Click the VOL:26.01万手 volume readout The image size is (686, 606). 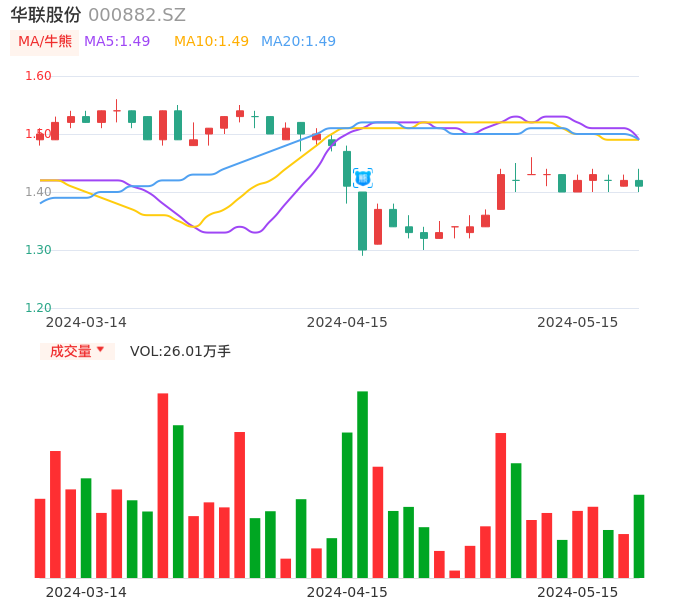coord(180,351)
